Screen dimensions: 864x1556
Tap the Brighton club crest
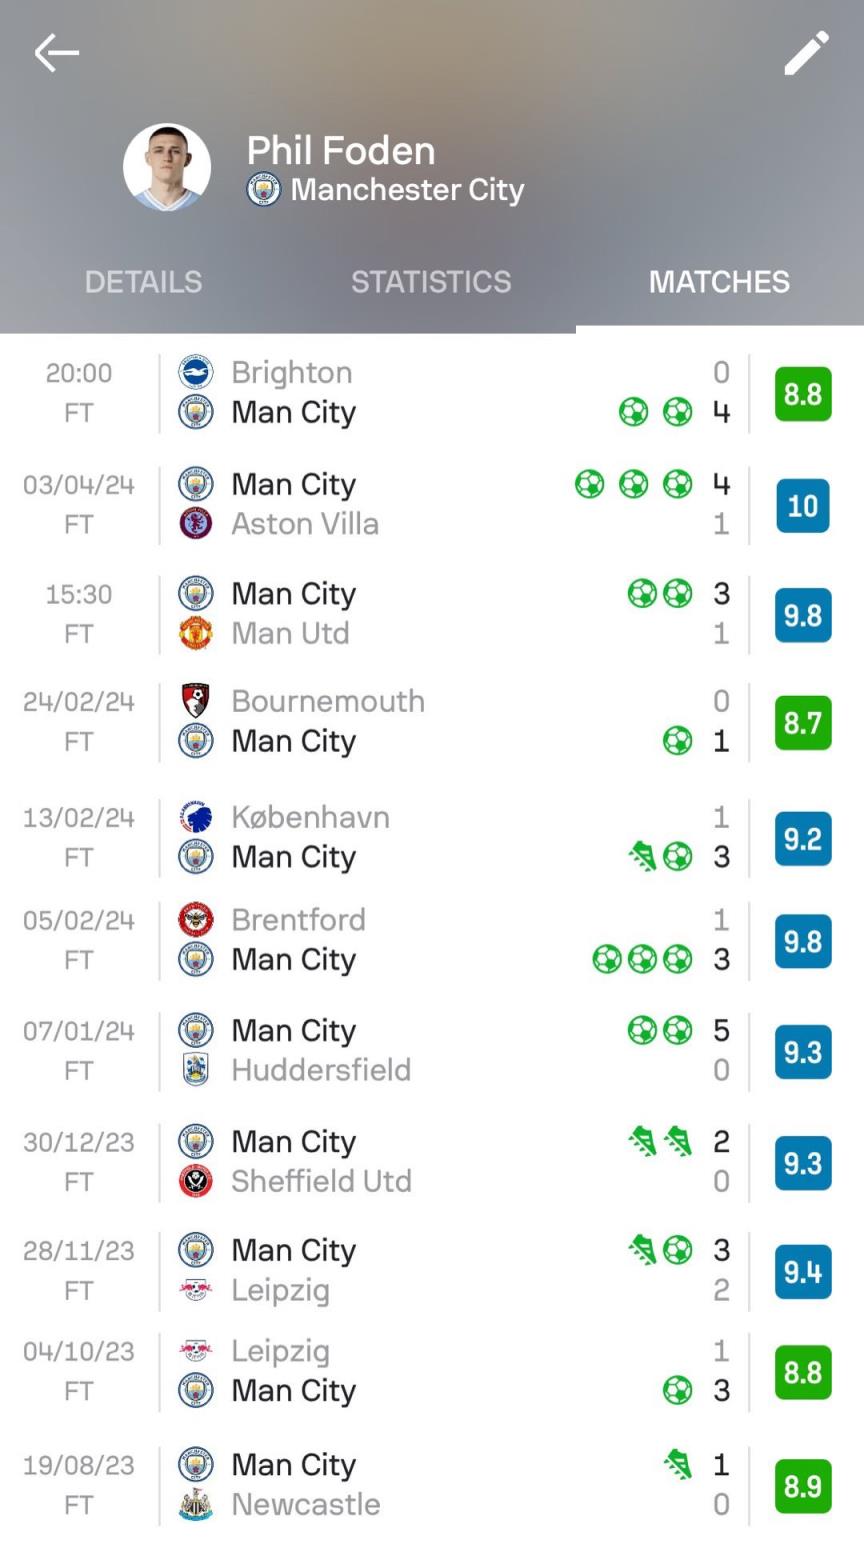196,372
